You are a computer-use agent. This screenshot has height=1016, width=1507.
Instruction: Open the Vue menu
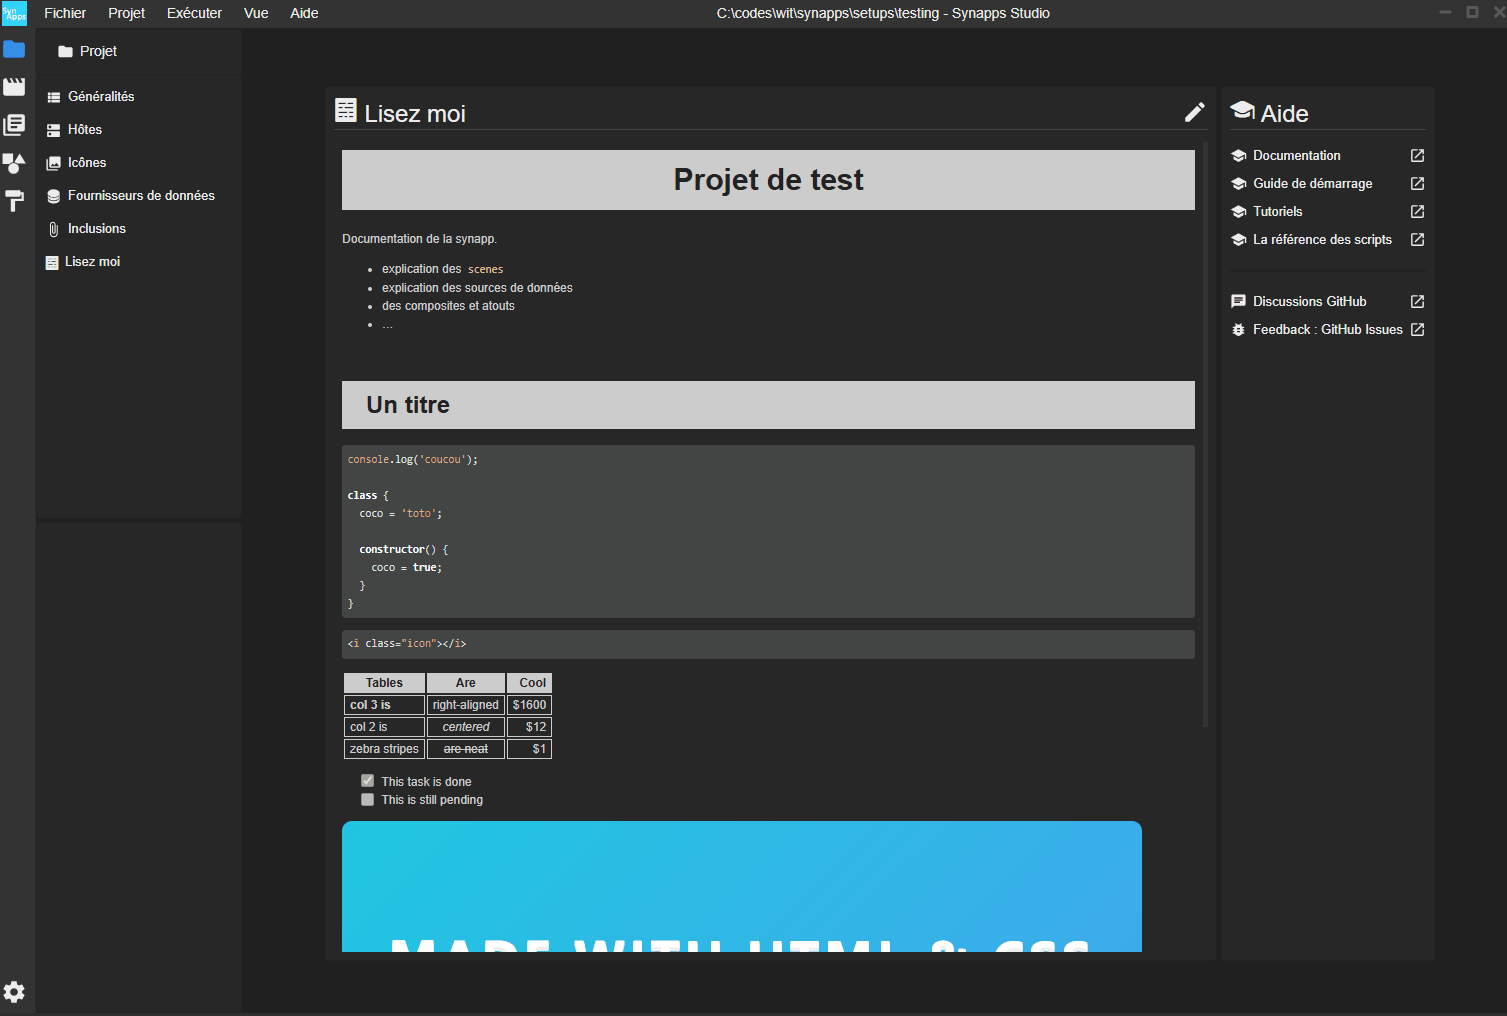tap(256, 13)
